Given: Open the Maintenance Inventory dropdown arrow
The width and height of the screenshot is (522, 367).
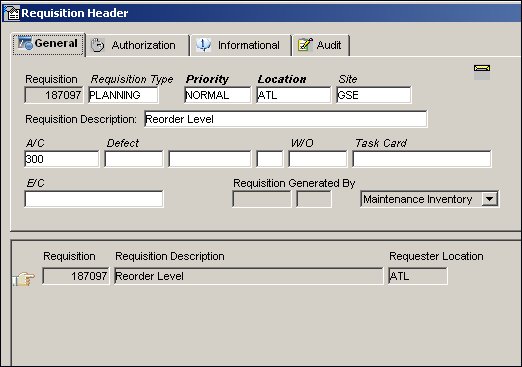Looking at the screenshot, I should point(489,199).
